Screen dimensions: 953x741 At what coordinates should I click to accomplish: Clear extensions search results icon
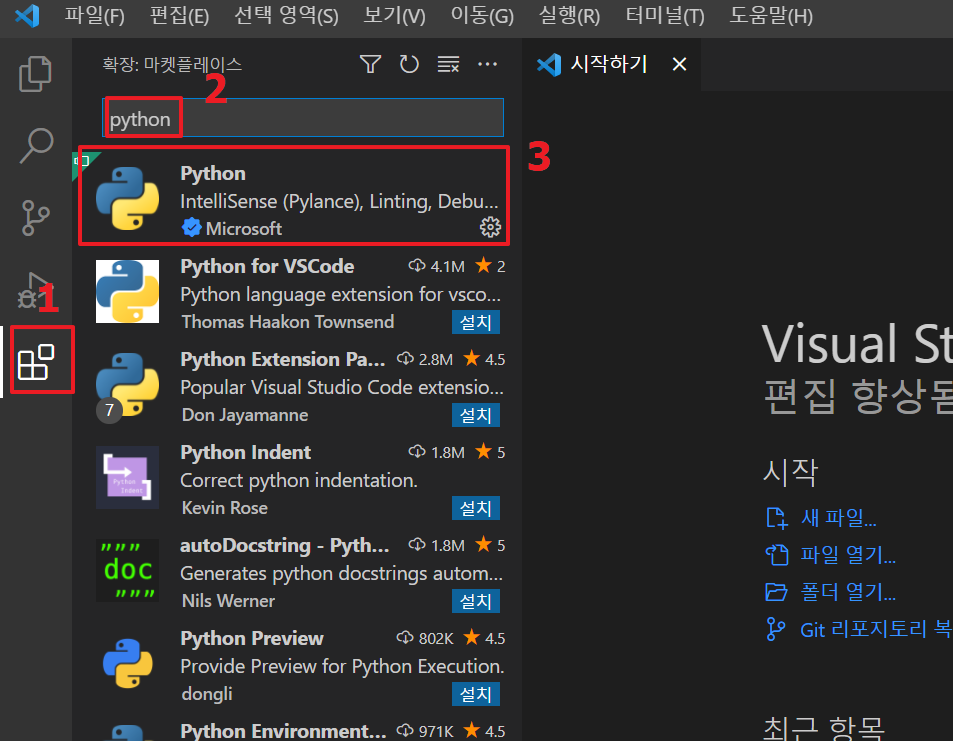point(449,64)
